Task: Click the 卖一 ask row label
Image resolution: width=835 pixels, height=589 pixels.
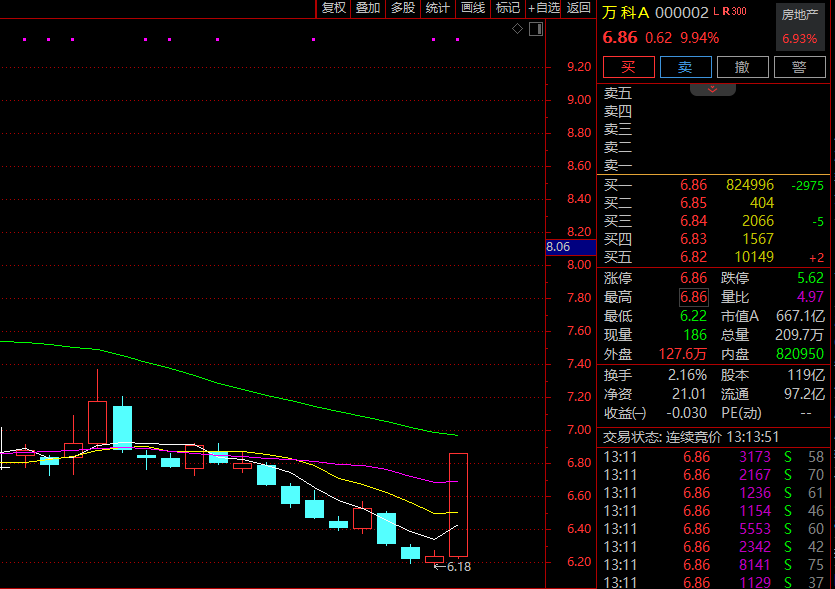Action: 618,166
